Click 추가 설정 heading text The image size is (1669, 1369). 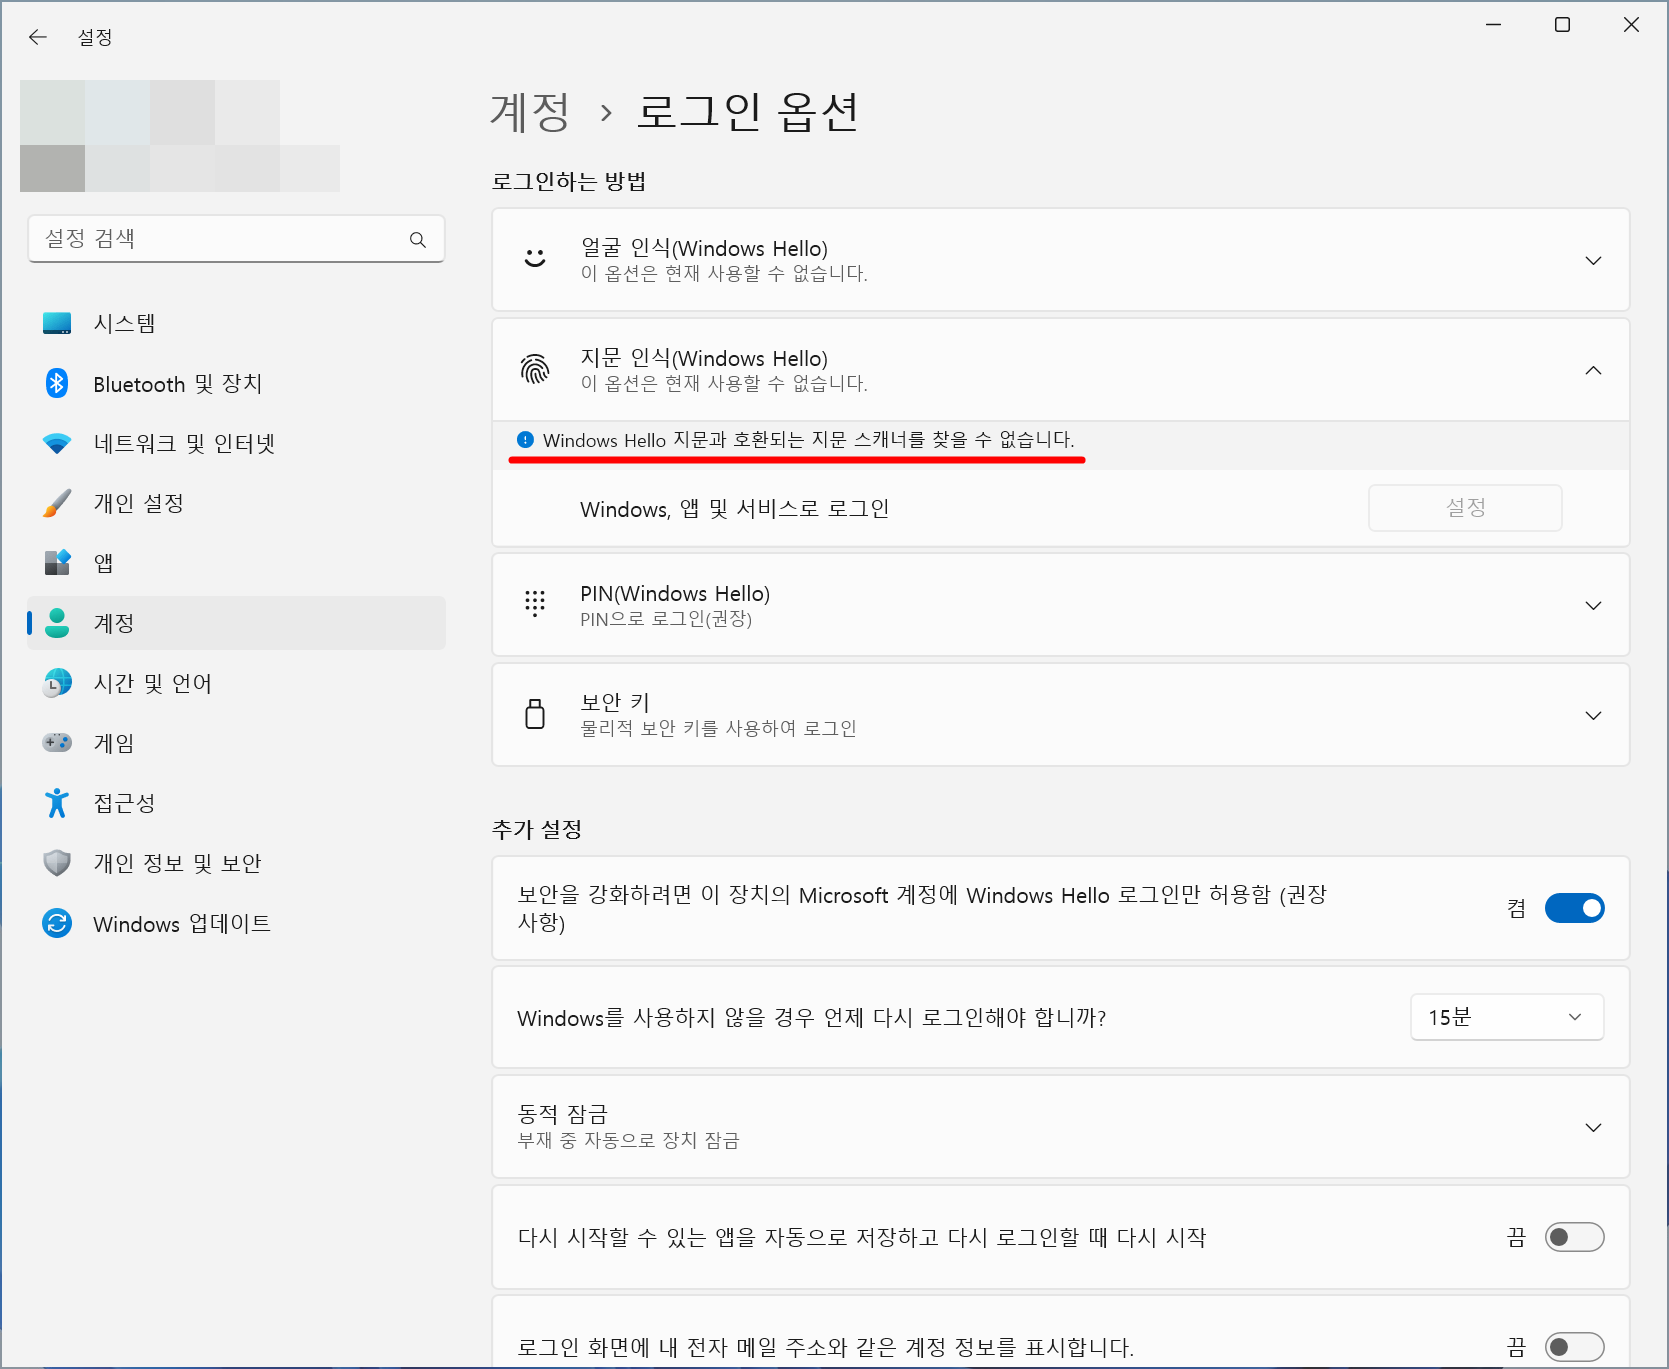click(537, 829)
